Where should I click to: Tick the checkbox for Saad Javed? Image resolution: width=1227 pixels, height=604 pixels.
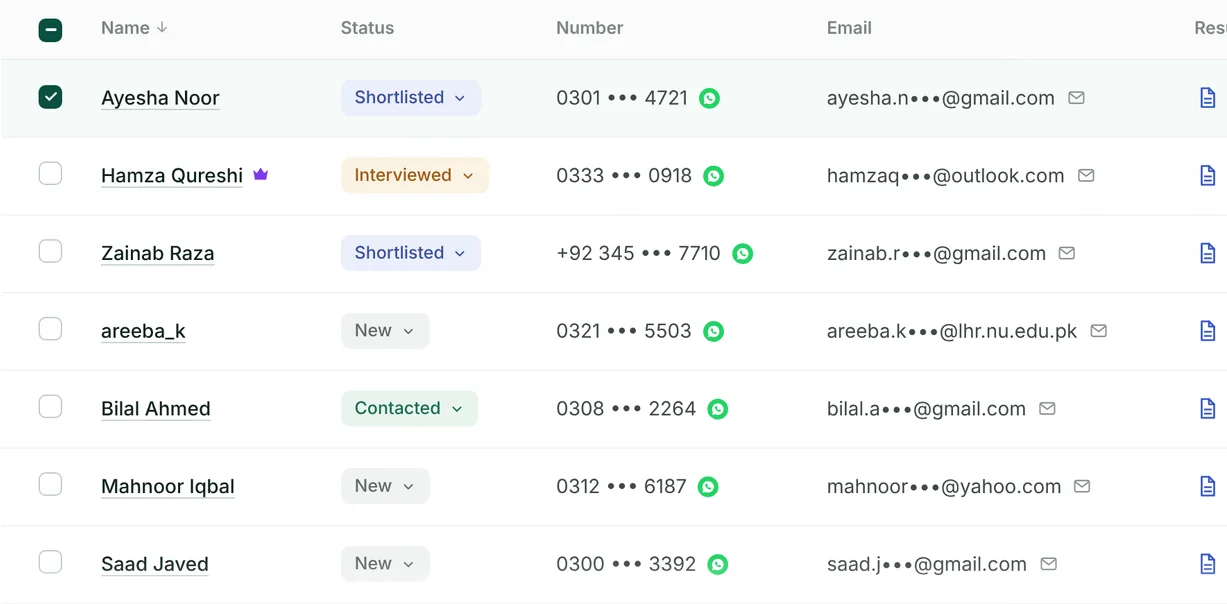pos(50,562)
